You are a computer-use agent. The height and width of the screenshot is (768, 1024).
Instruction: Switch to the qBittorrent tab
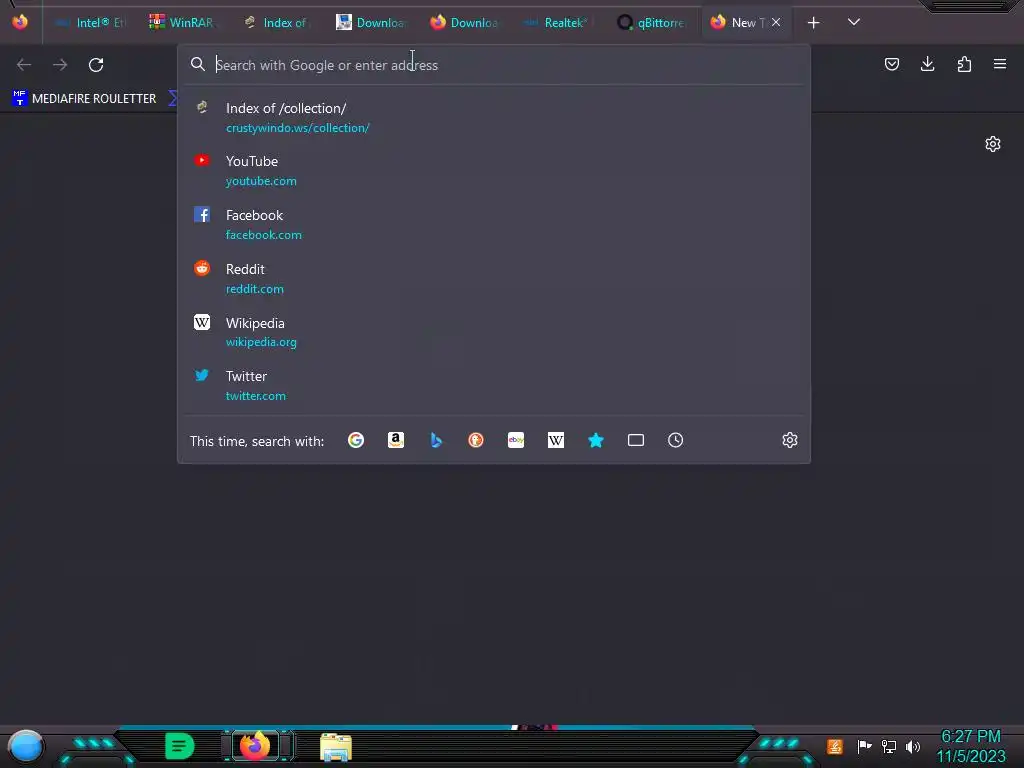pos(650,22)
